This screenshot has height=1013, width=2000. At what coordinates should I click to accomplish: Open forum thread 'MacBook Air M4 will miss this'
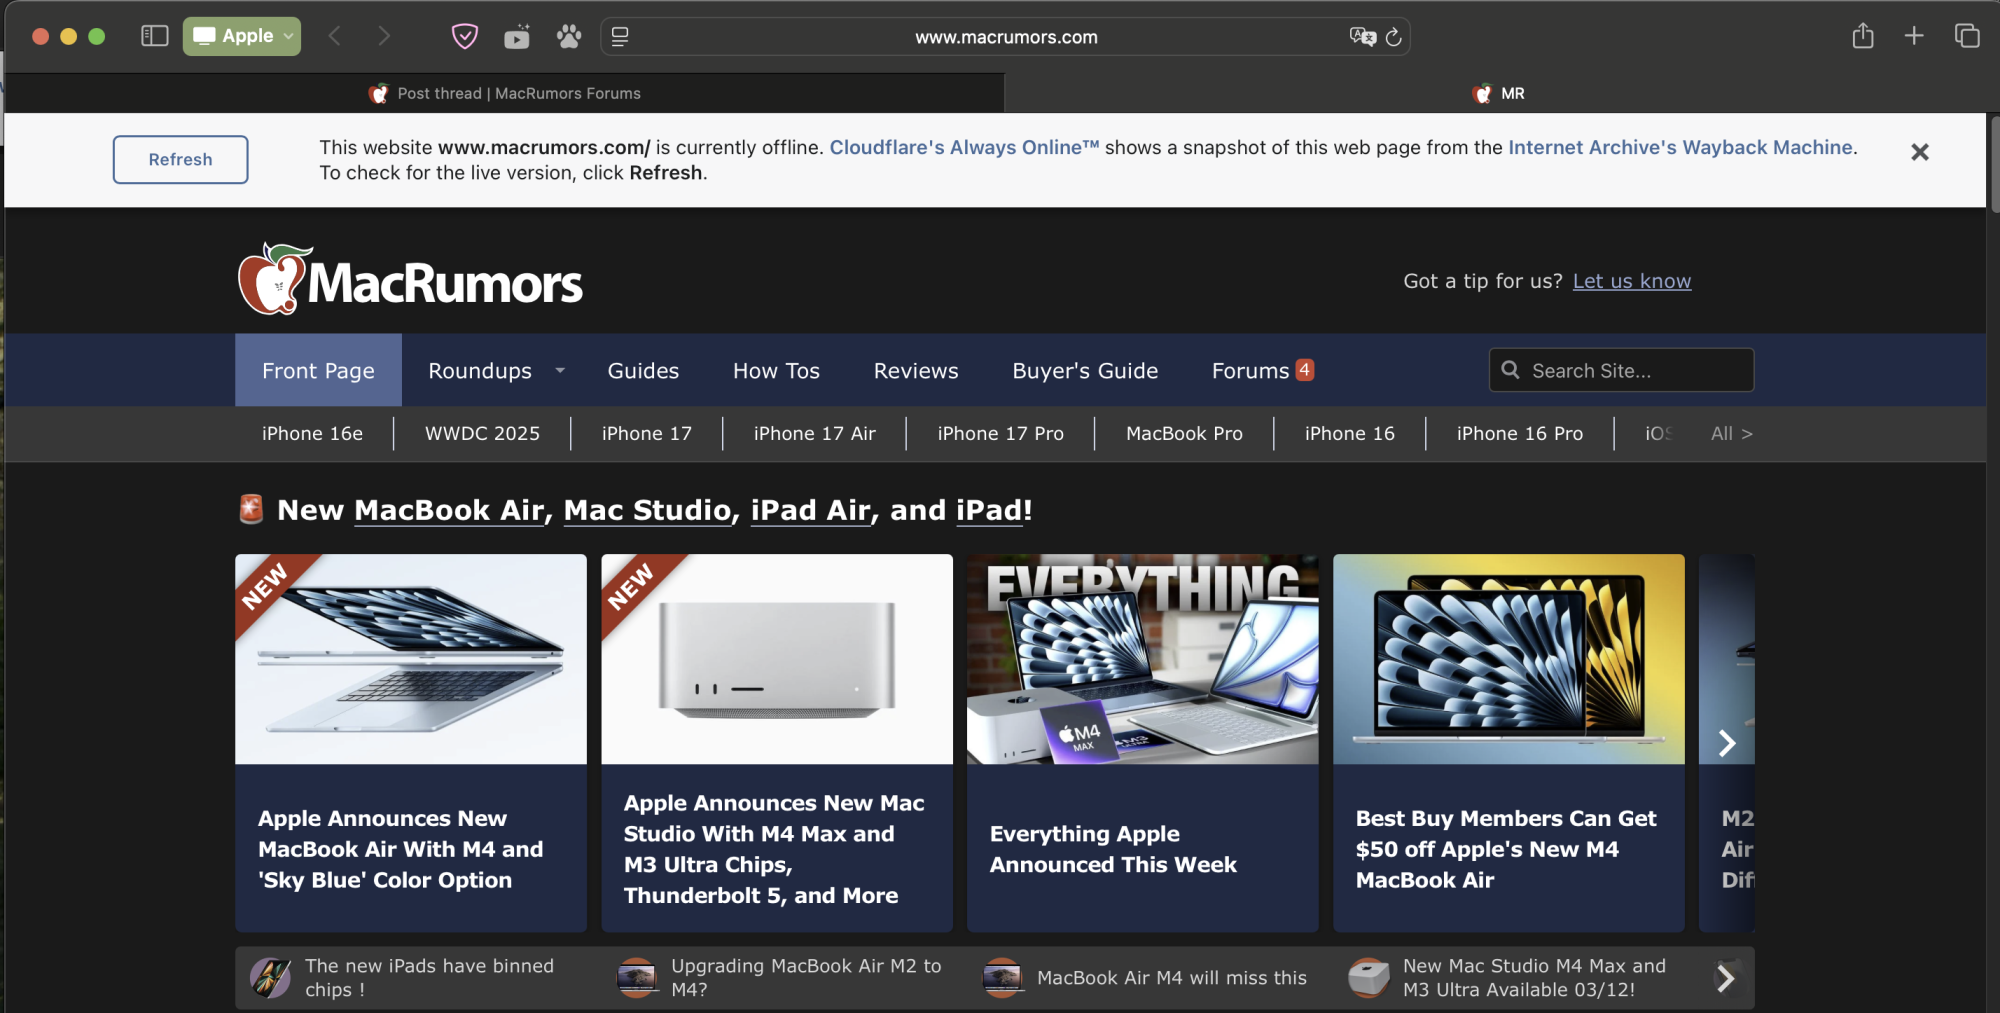coord(1171,978)
